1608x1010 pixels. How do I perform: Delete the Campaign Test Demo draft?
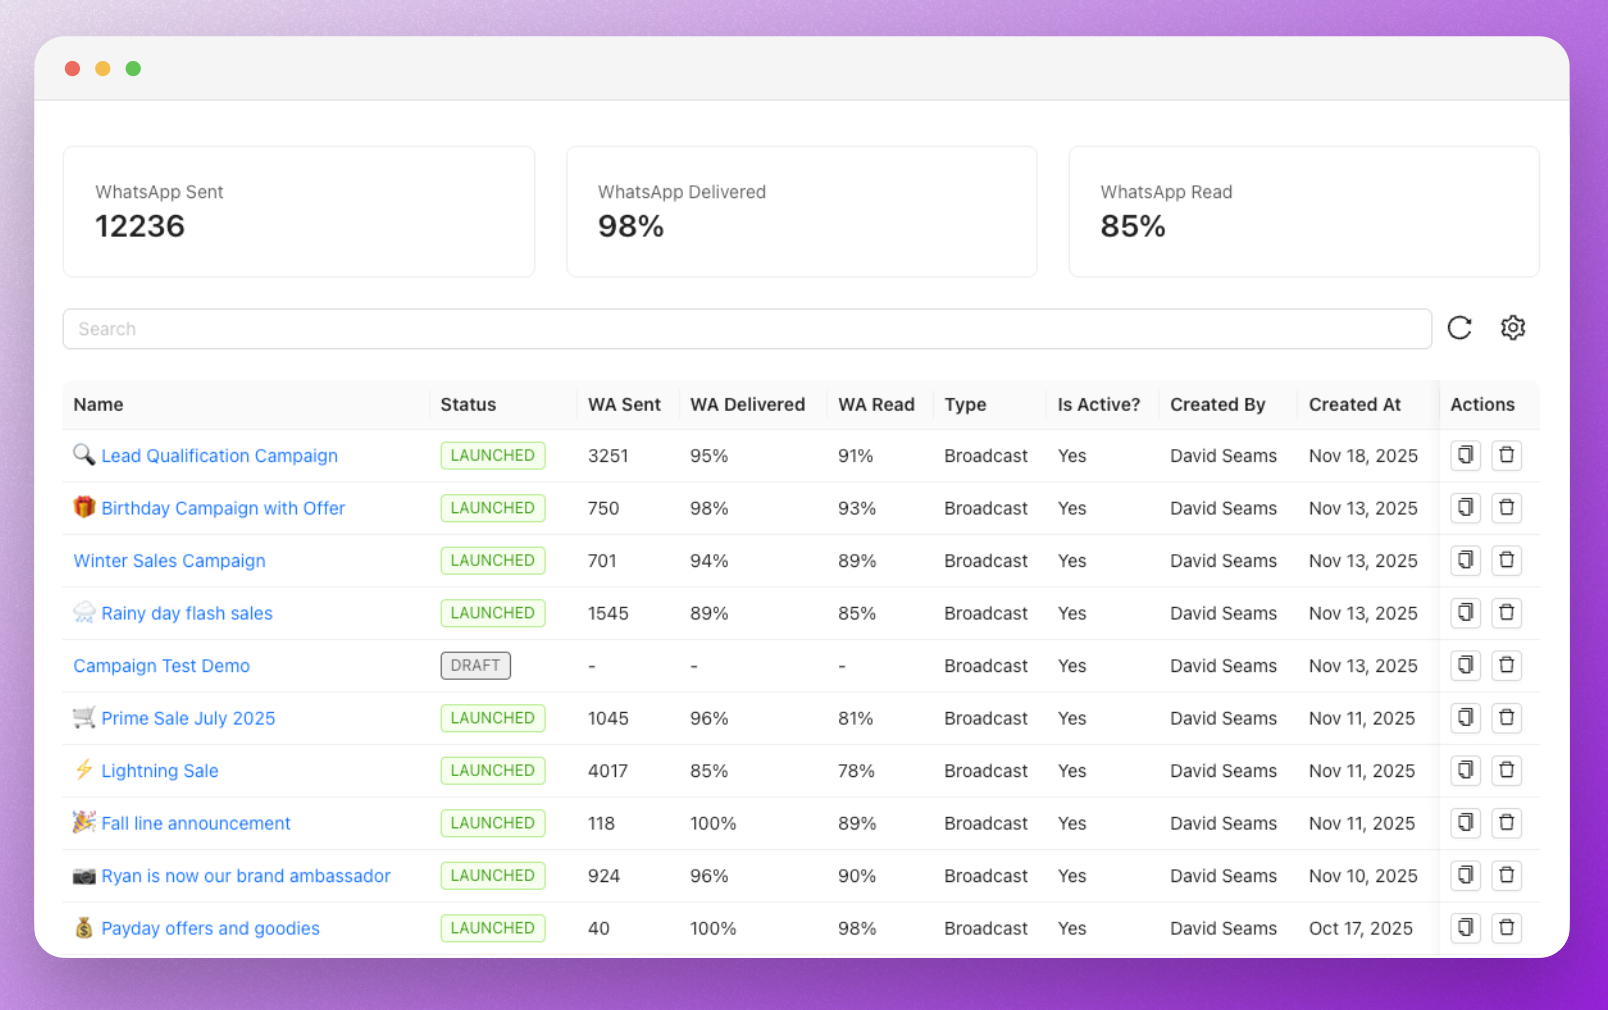[x=1506, y=665]
